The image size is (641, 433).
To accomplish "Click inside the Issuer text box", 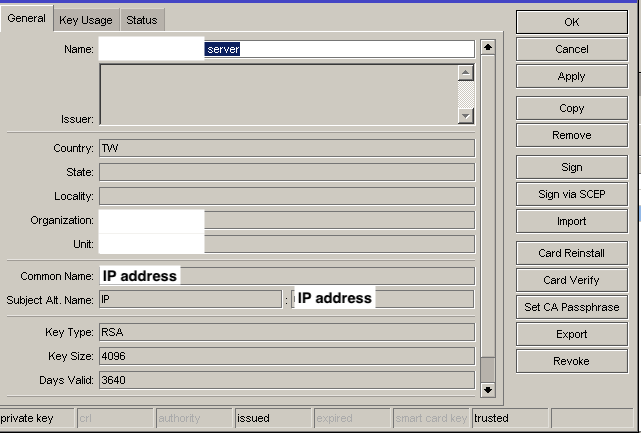I will [279, 94].
